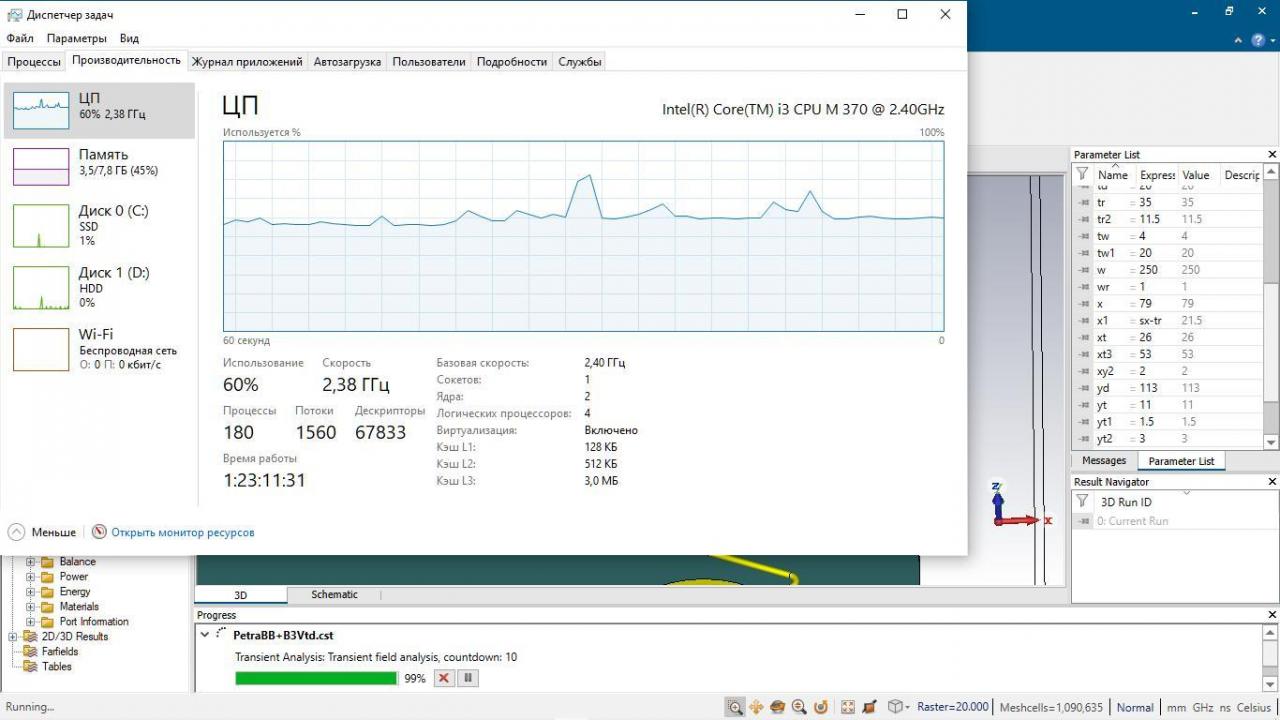
Task: Click the CPU usage graph in Task Manager
Action: point(583,236)
